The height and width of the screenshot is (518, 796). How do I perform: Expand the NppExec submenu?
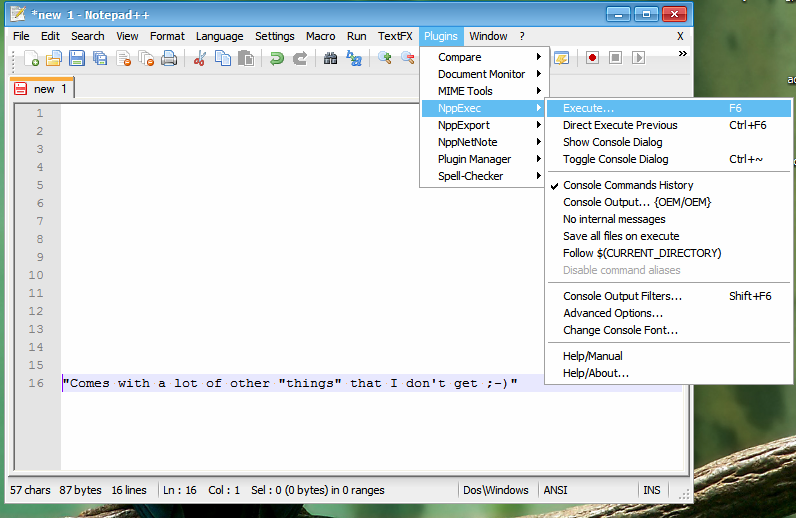(483, 108)
